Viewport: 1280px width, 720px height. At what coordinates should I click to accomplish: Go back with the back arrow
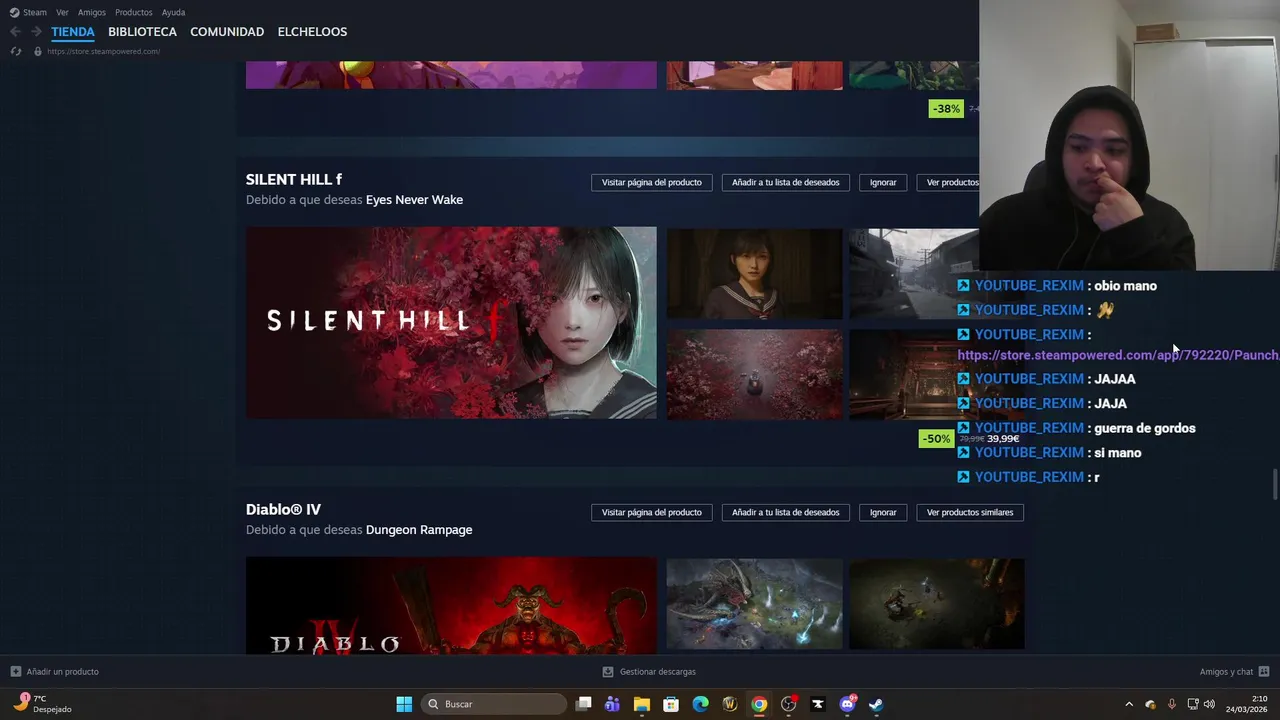point(15,32)
